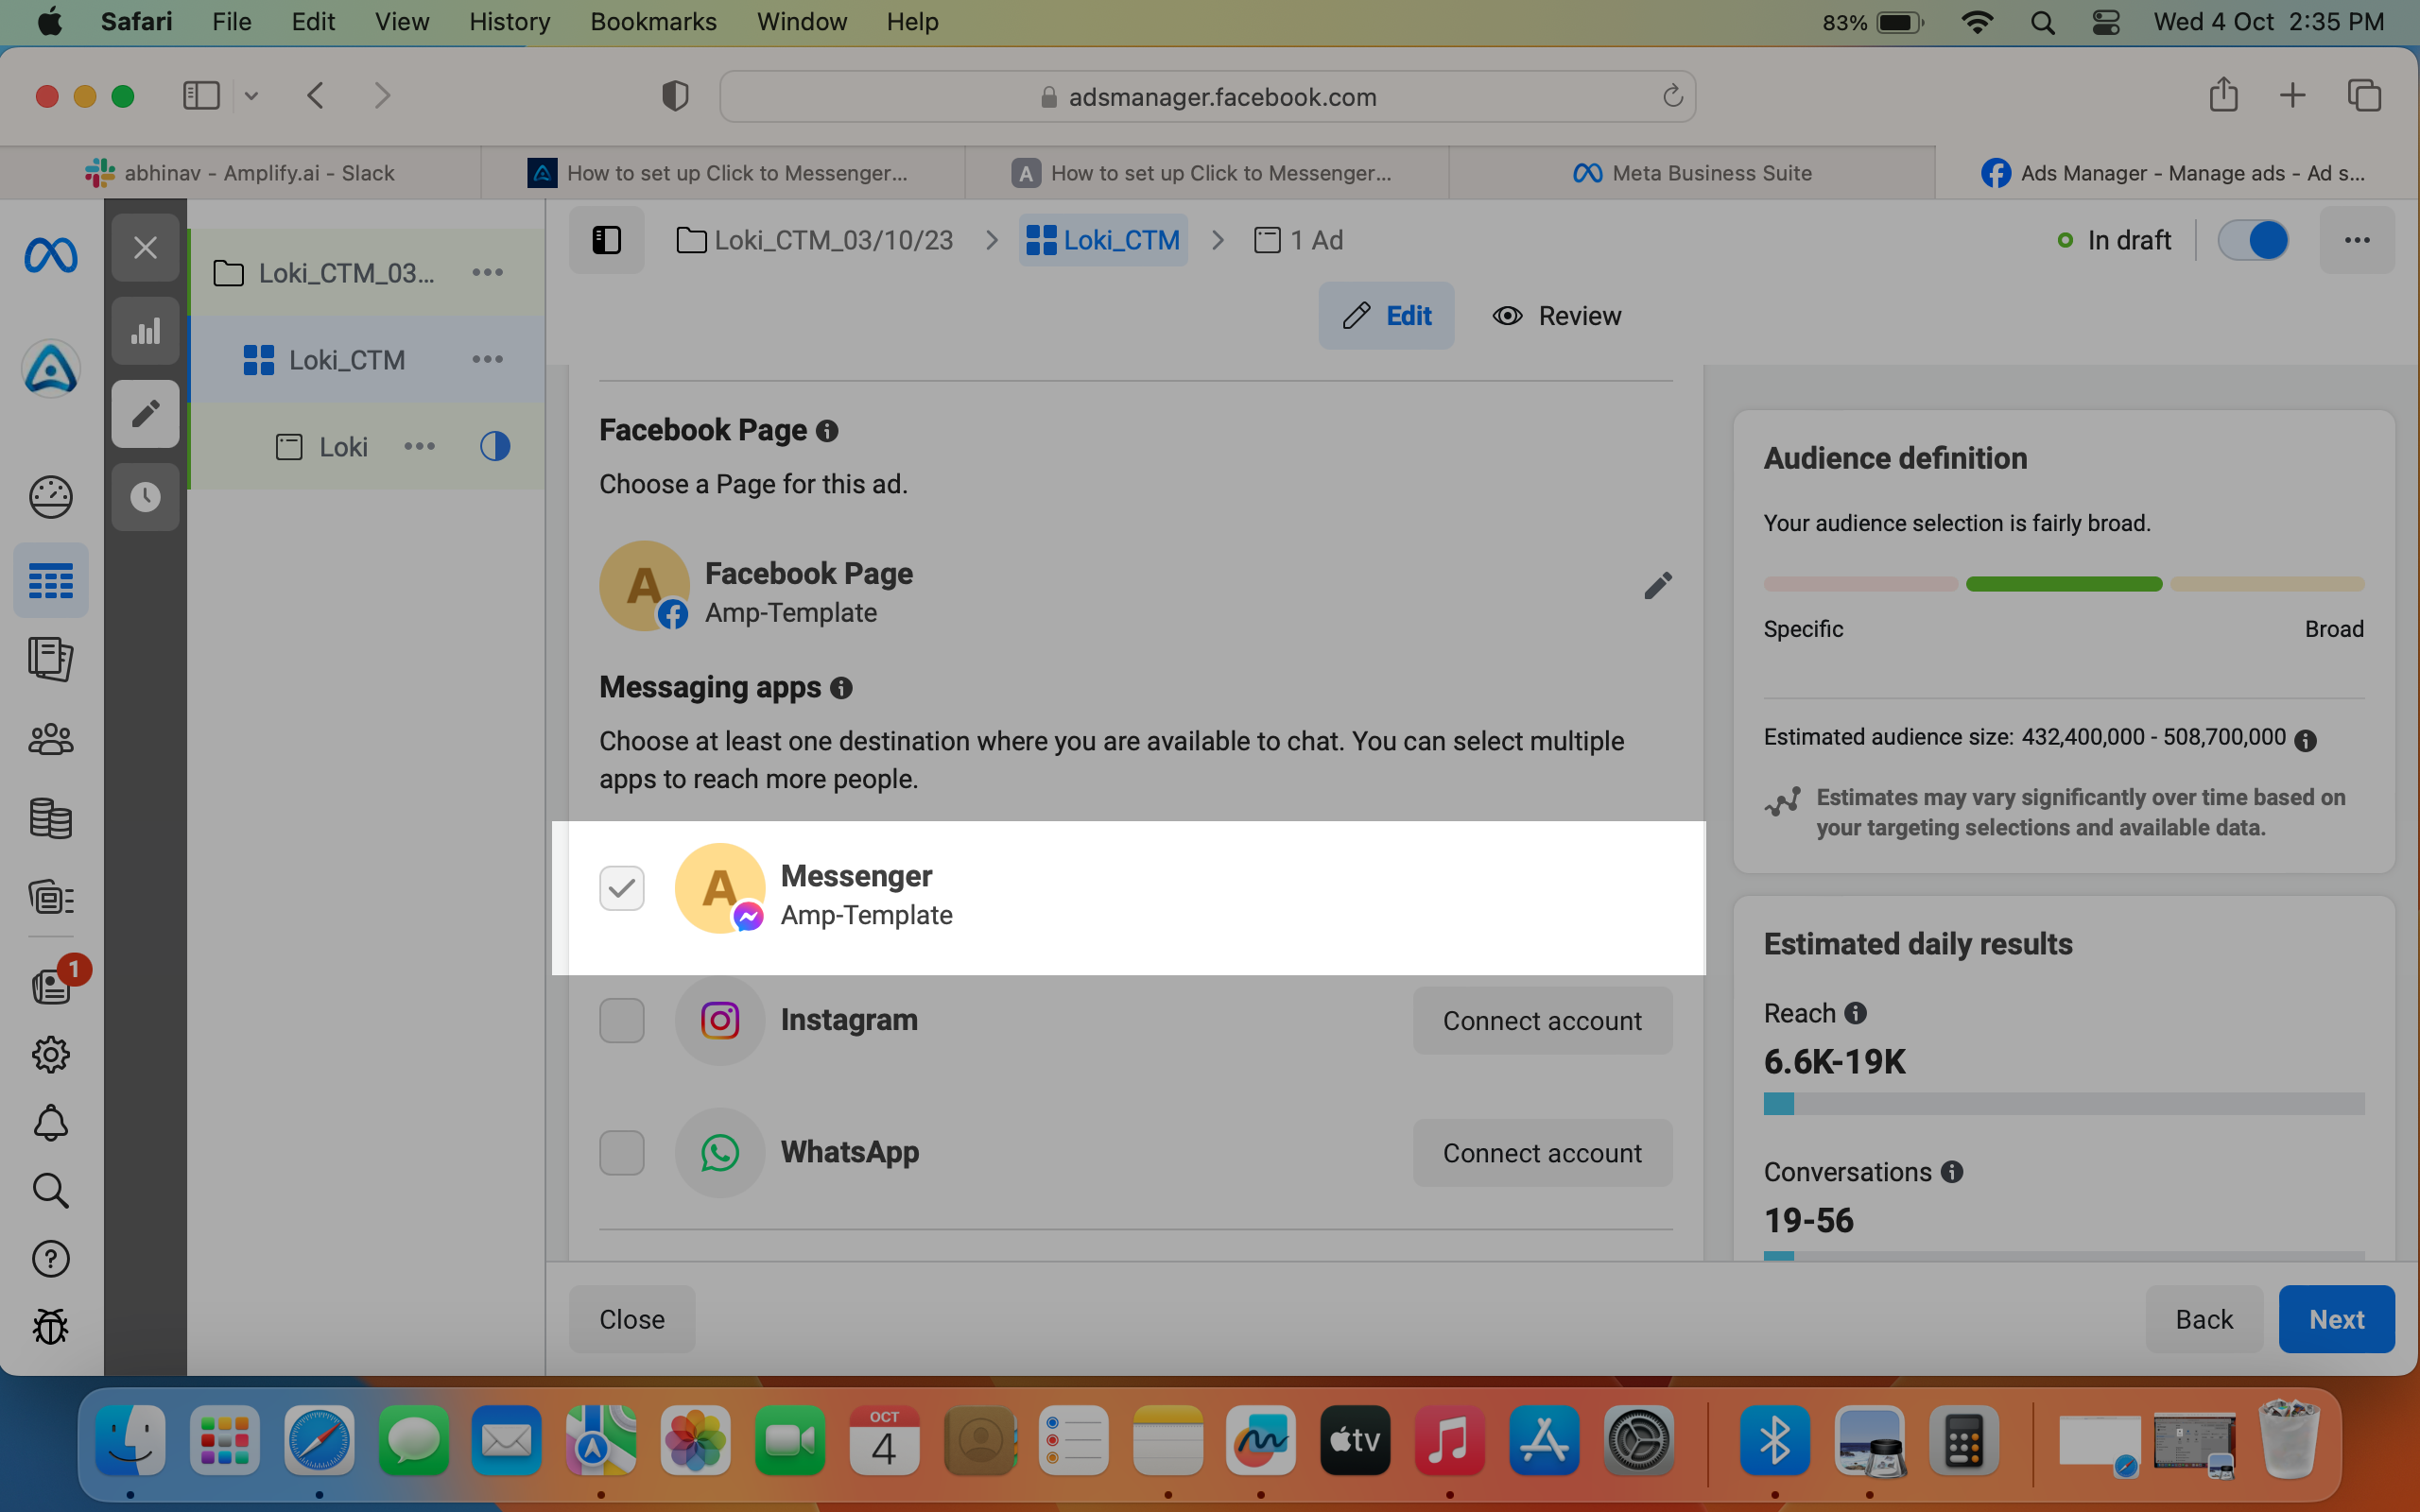Toggle the In draft ad set switch
The width and height of the screenshot is (2420, 1512).
2253,240
